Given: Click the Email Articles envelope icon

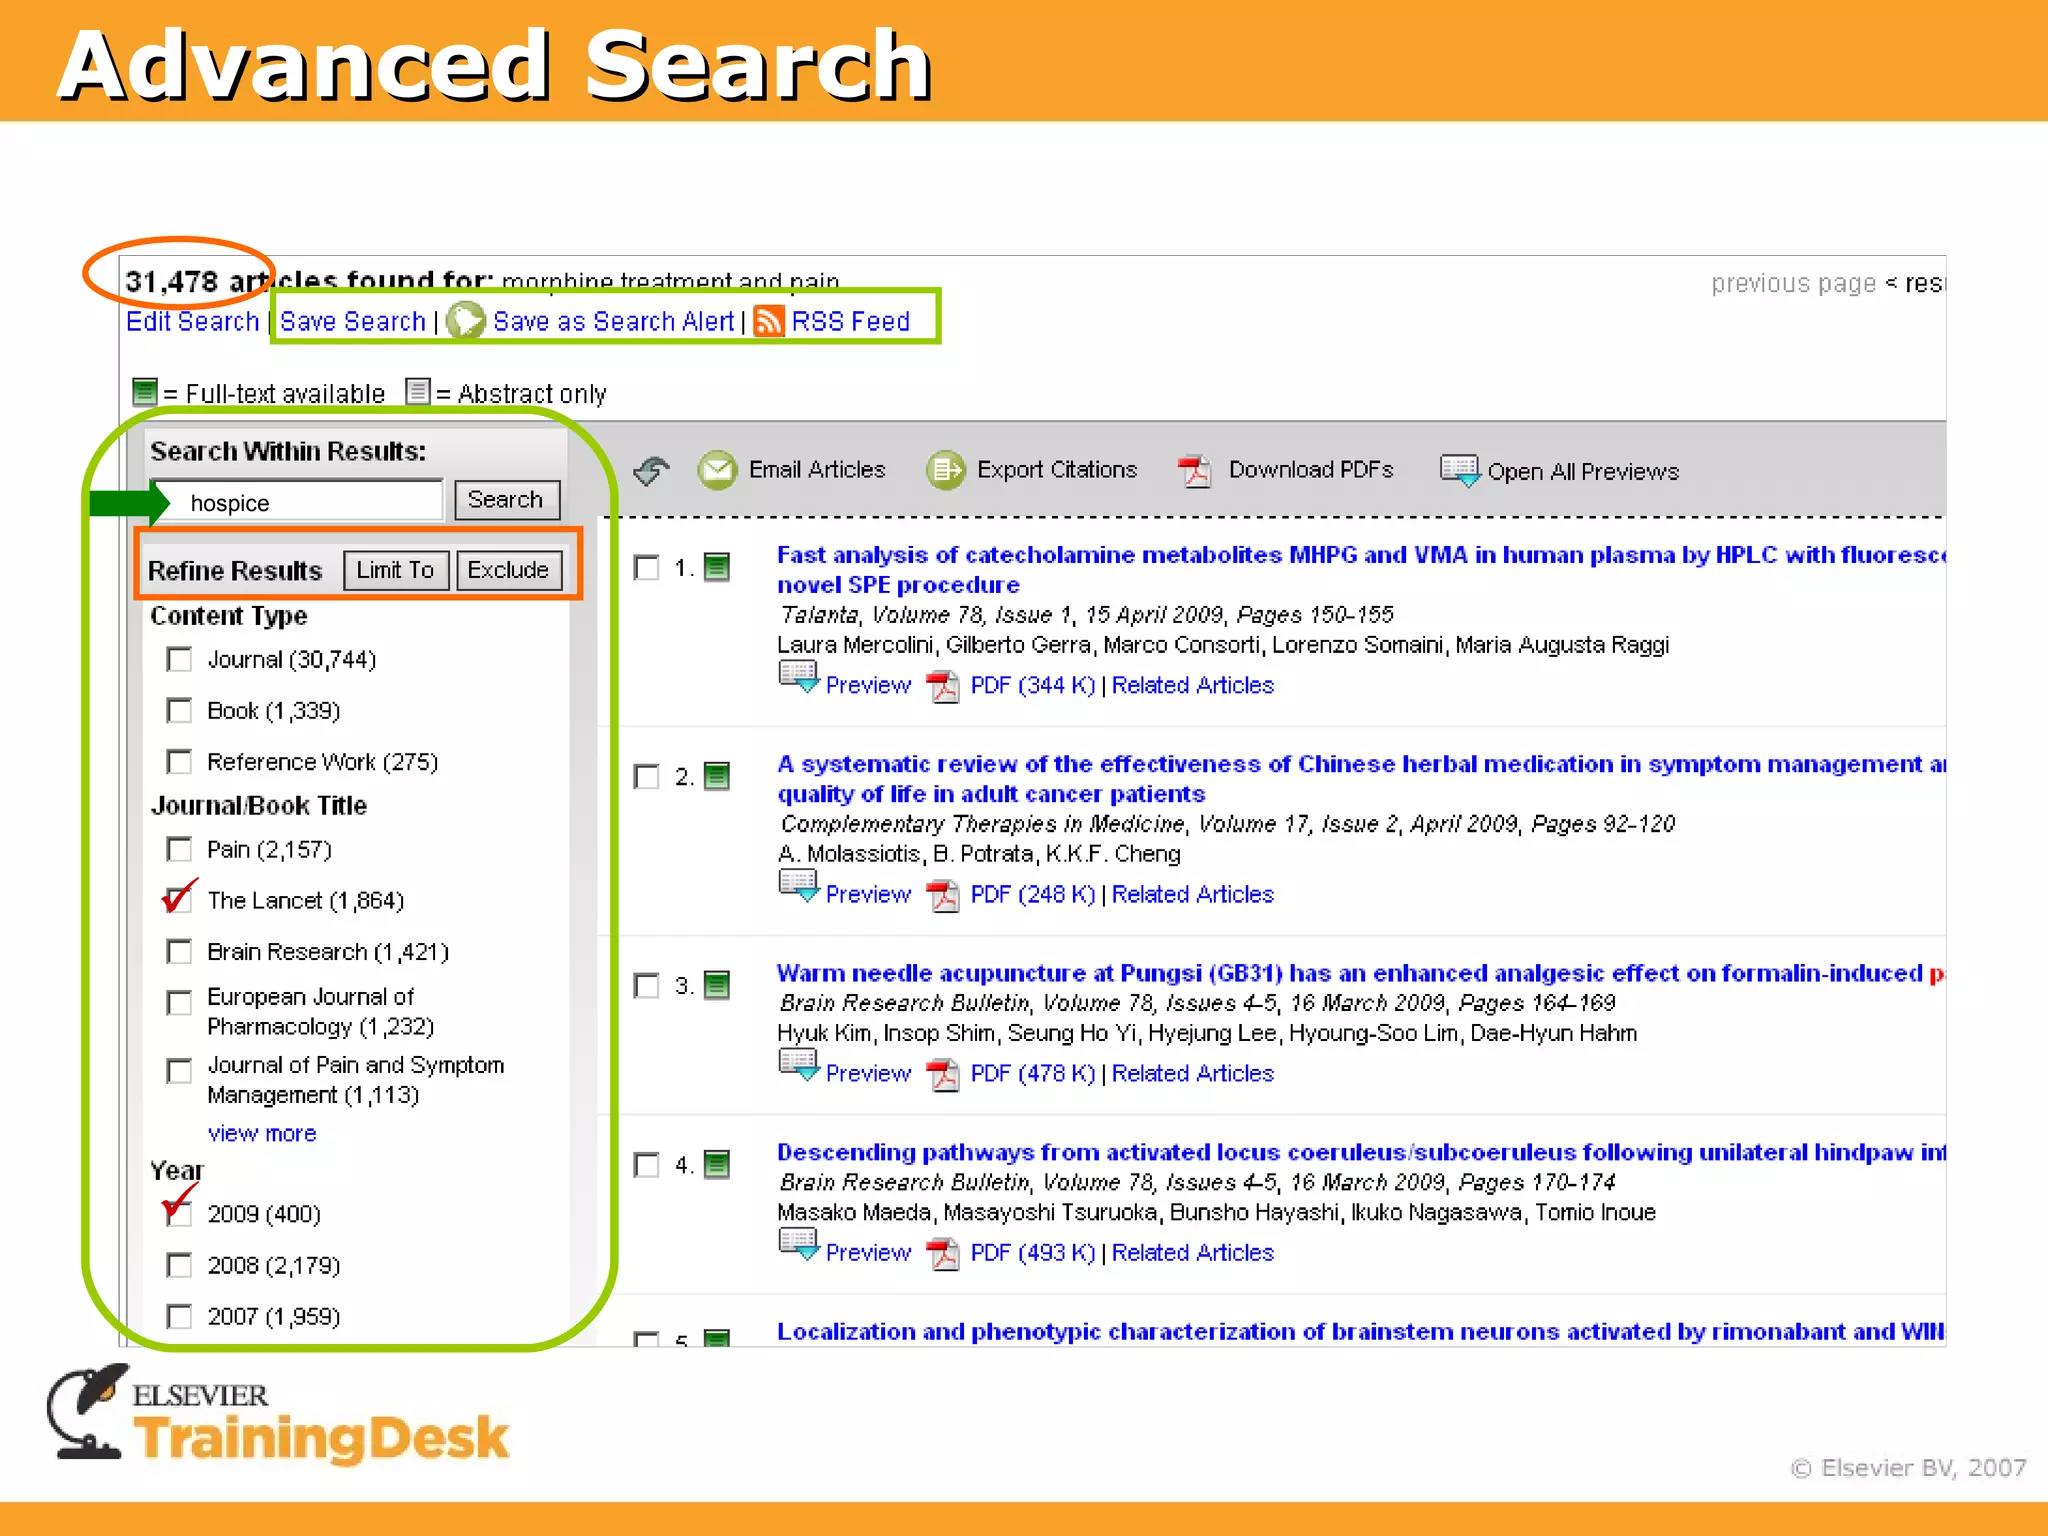Looking at the screenshot, I should point(716,470).
